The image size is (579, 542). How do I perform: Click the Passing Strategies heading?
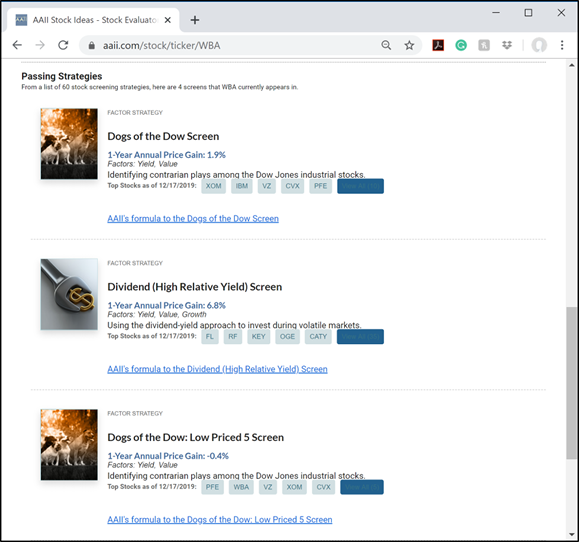pyautogui.click(x=62, y=76)
